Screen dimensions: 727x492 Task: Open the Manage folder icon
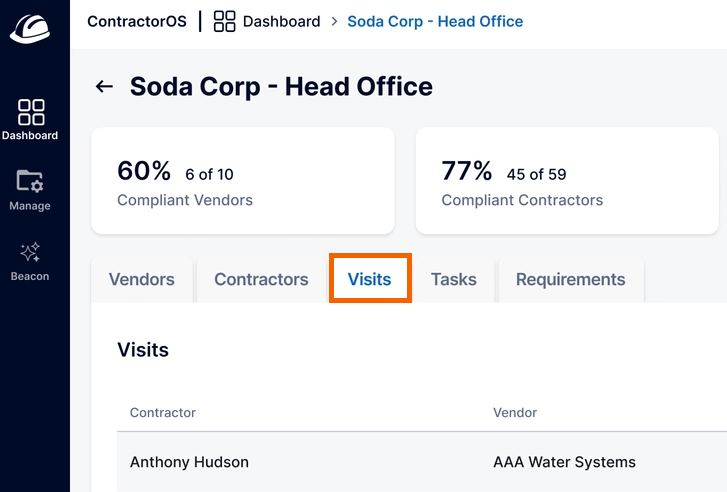(x=30, y=181)
